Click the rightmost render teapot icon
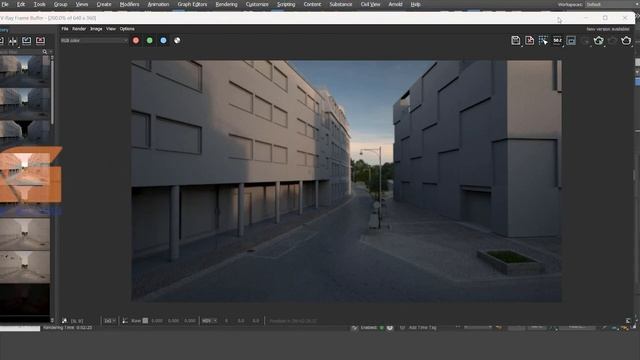Screen dimensions: 640x360 pyautogui.click(x=626, y=40)
